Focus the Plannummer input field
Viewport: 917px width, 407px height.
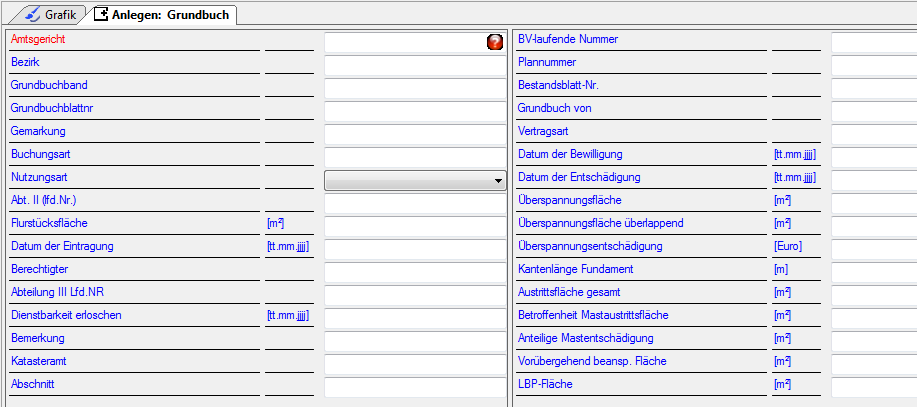point(874,66)
